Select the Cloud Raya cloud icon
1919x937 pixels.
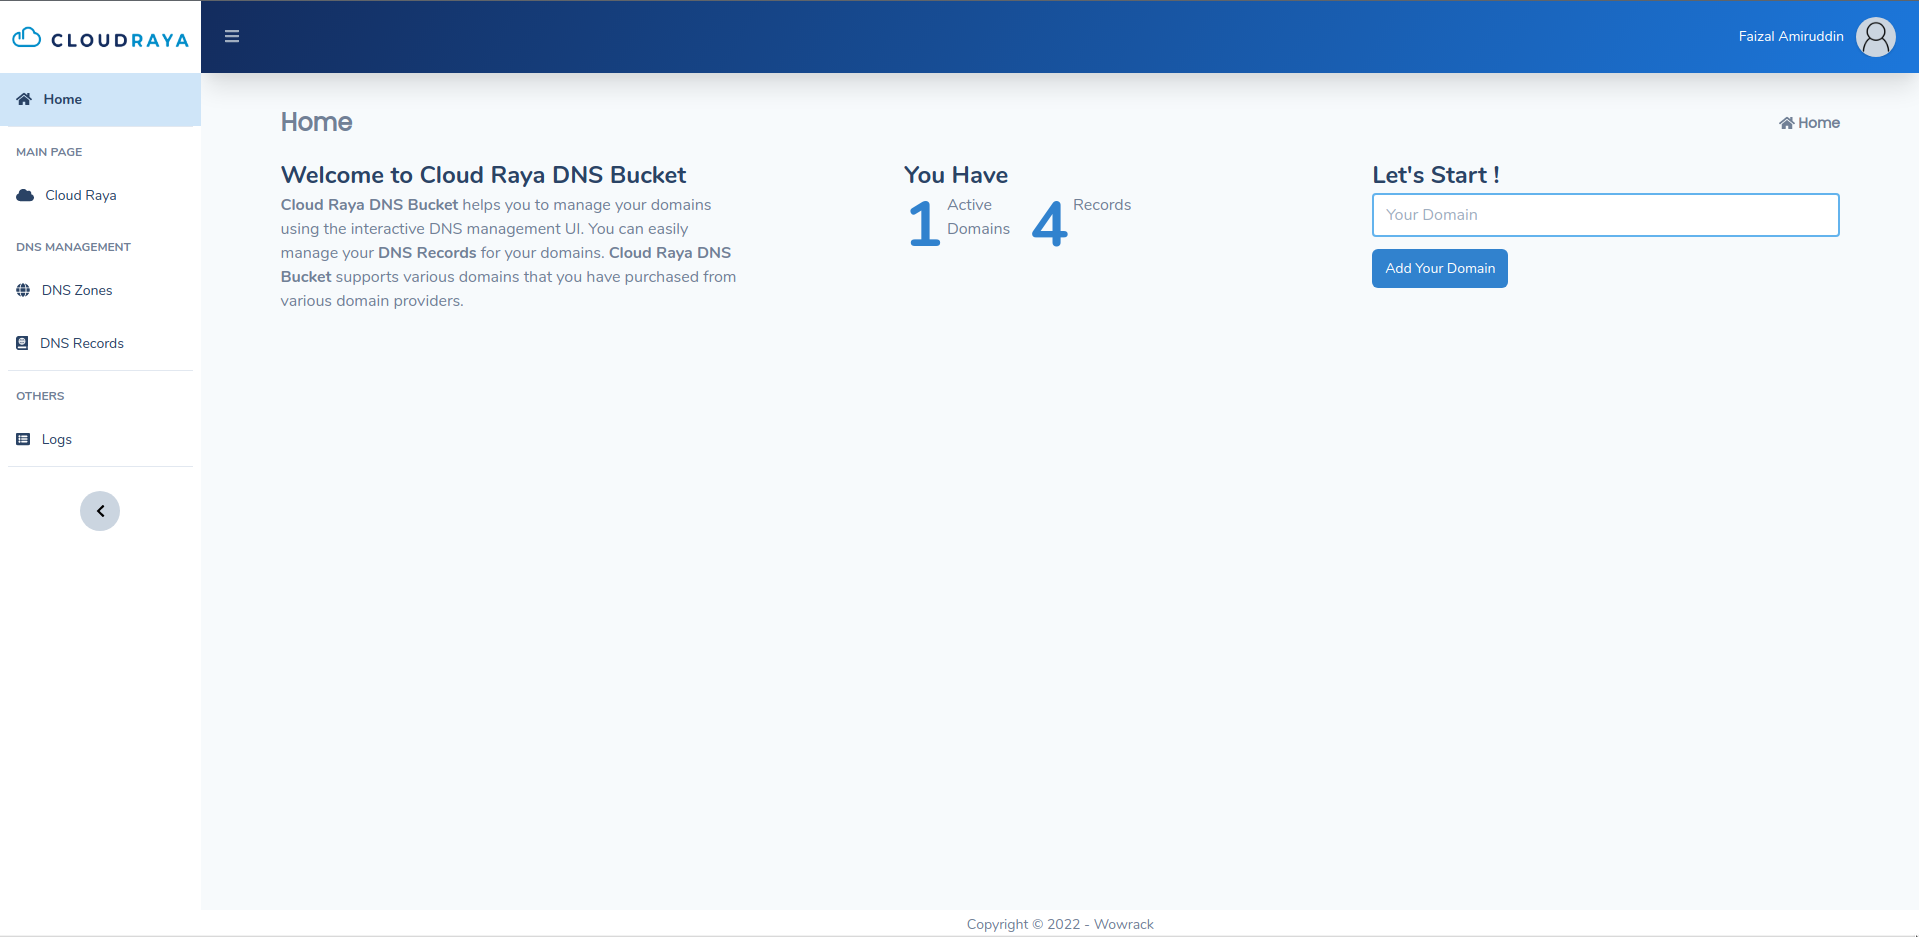(x=23, y=195)
